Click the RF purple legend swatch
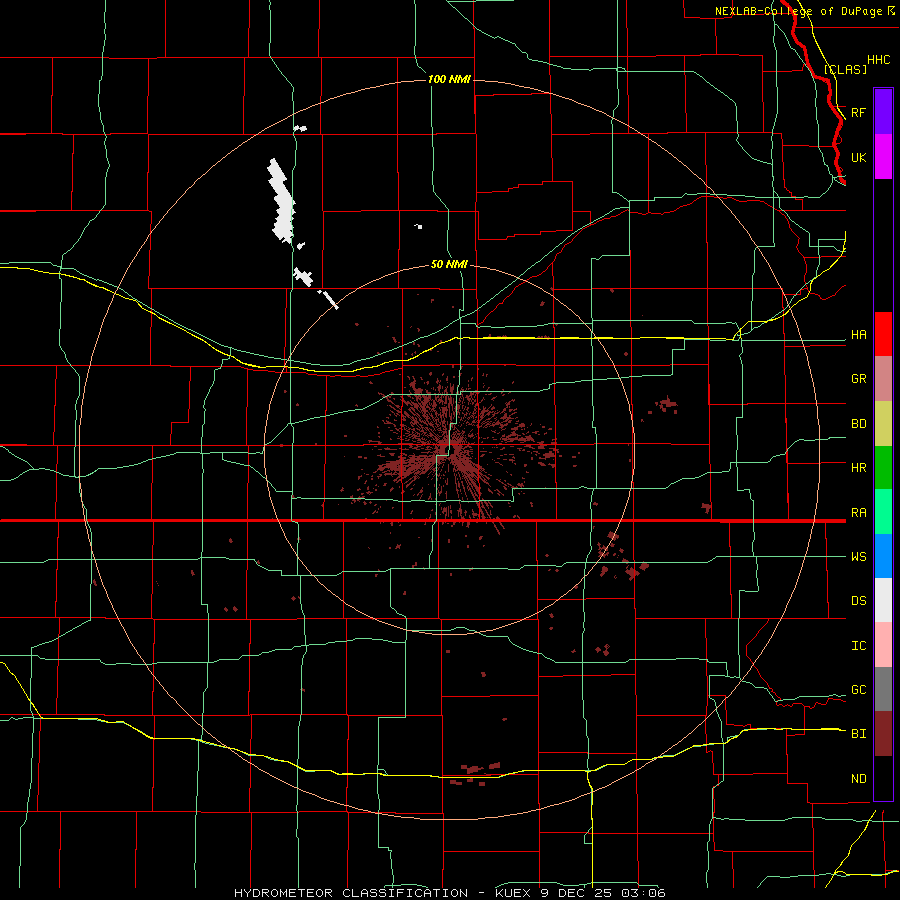 coord(883,111)
